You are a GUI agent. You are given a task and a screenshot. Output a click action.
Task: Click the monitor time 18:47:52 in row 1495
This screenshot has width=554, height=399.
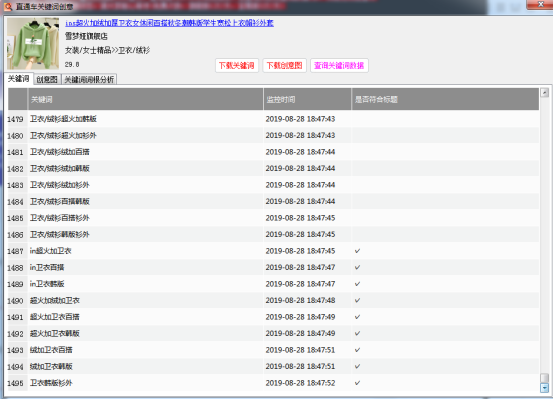click(300, 383)
